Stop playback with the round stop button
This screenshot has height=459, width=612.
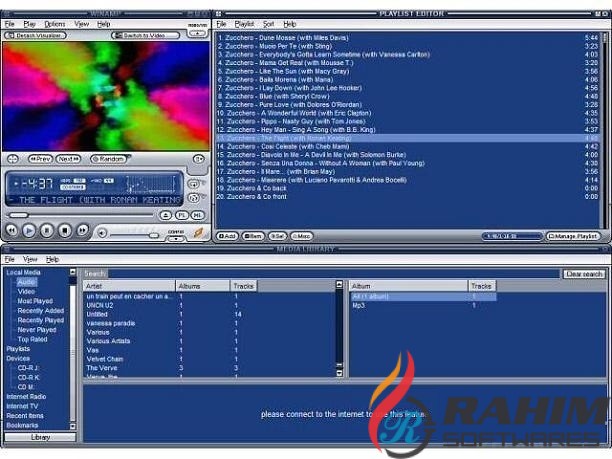coord(65,230)
